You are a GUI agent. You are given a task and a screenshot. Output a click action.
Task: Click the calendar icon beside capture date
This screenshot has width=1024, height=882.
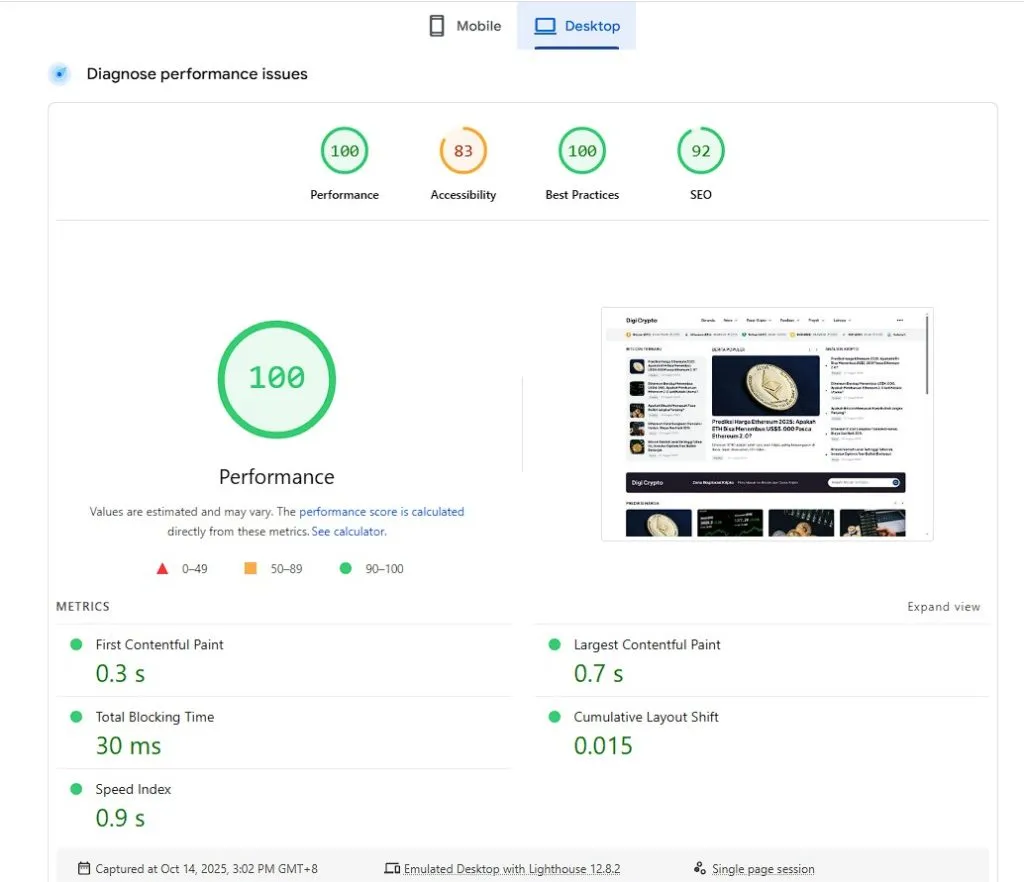click(x=84, y=869)
